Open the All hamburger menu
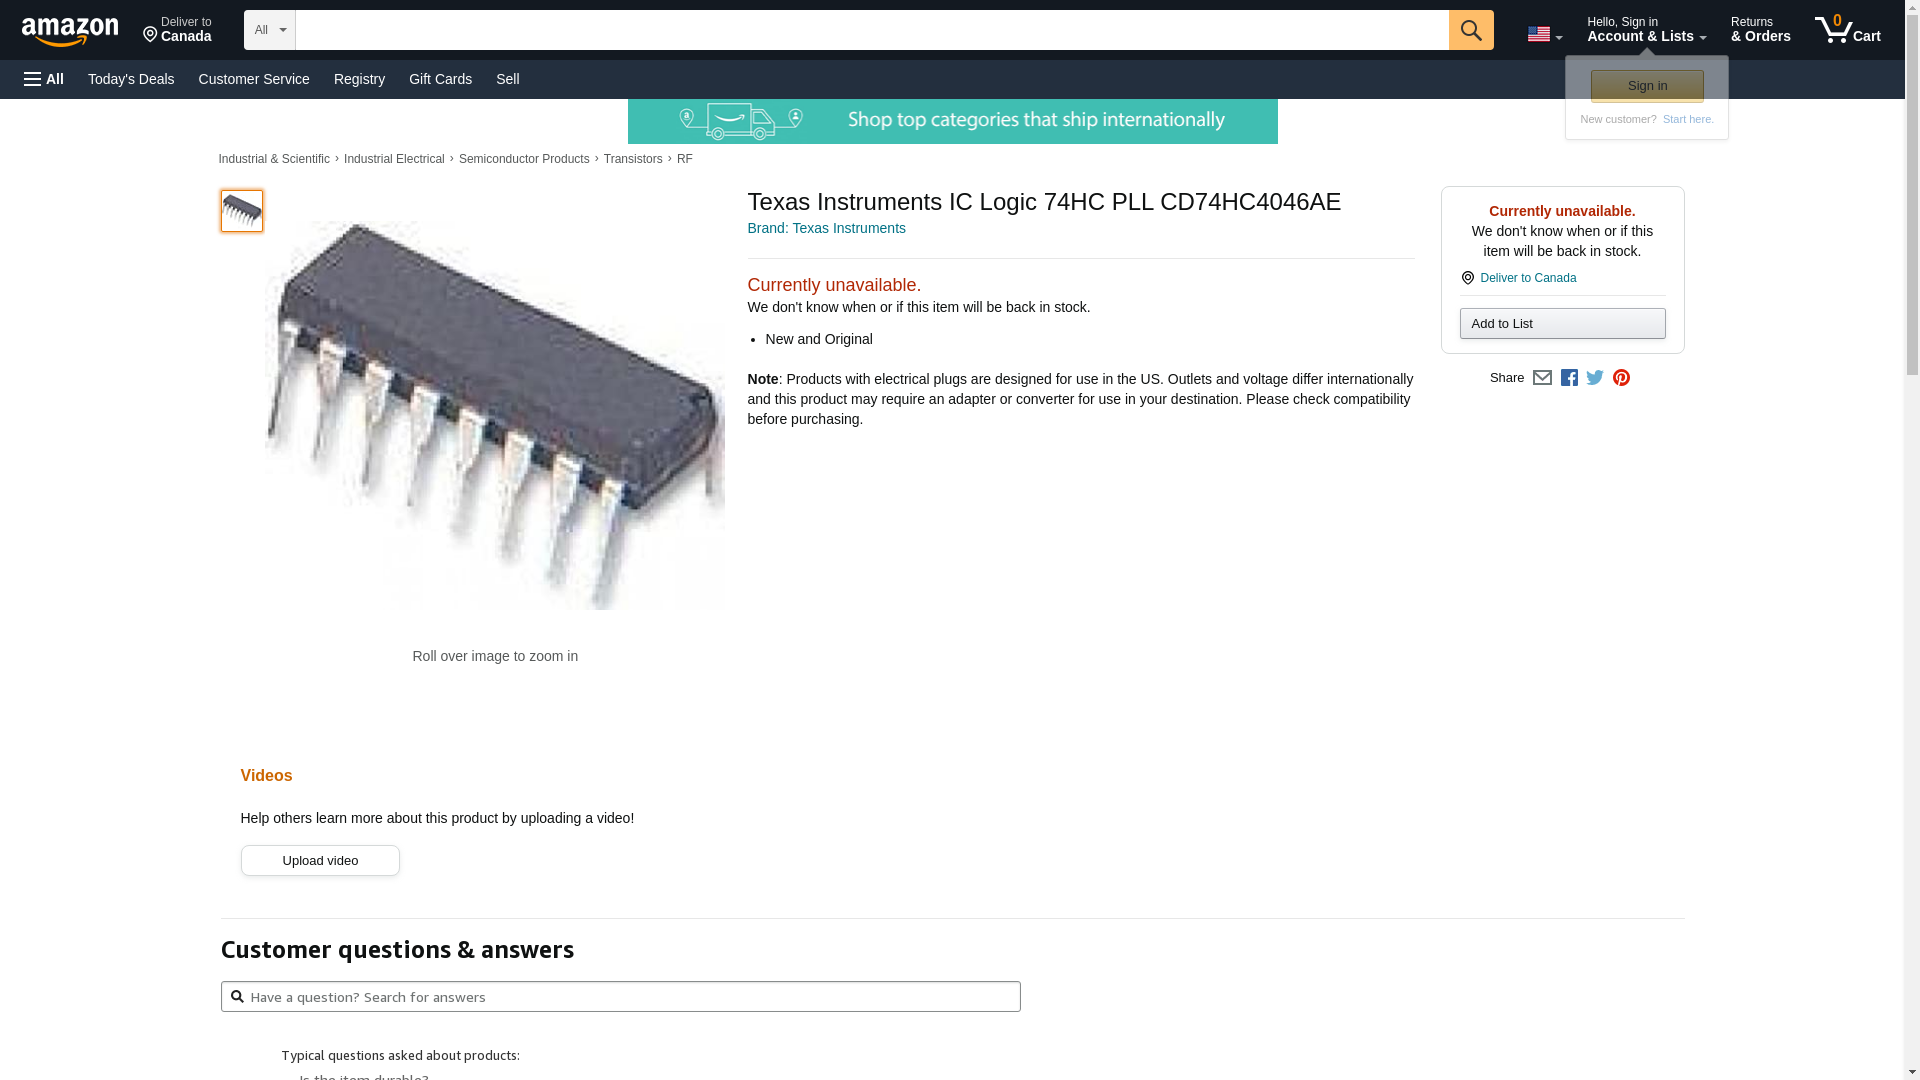Viewport: 1920px width, 1080px height. pyautogui.click(x=44, y=79)
